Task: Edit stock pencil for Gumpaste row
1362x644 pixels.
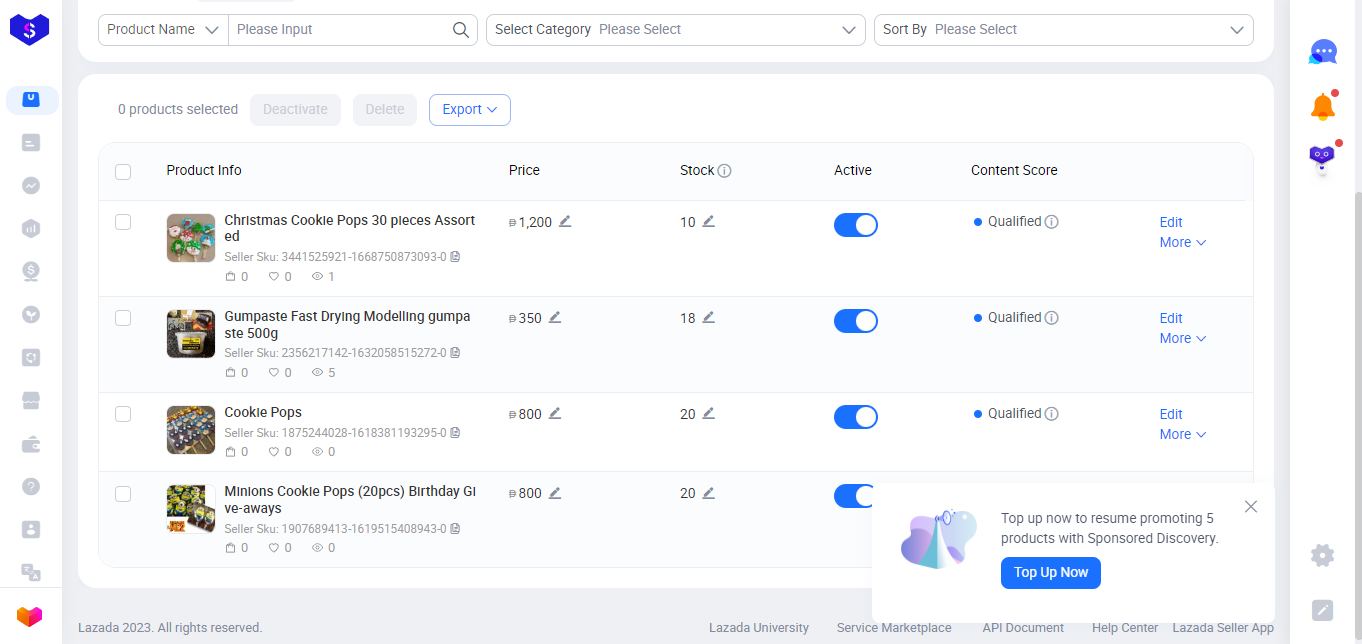Action: pos(709,317)
